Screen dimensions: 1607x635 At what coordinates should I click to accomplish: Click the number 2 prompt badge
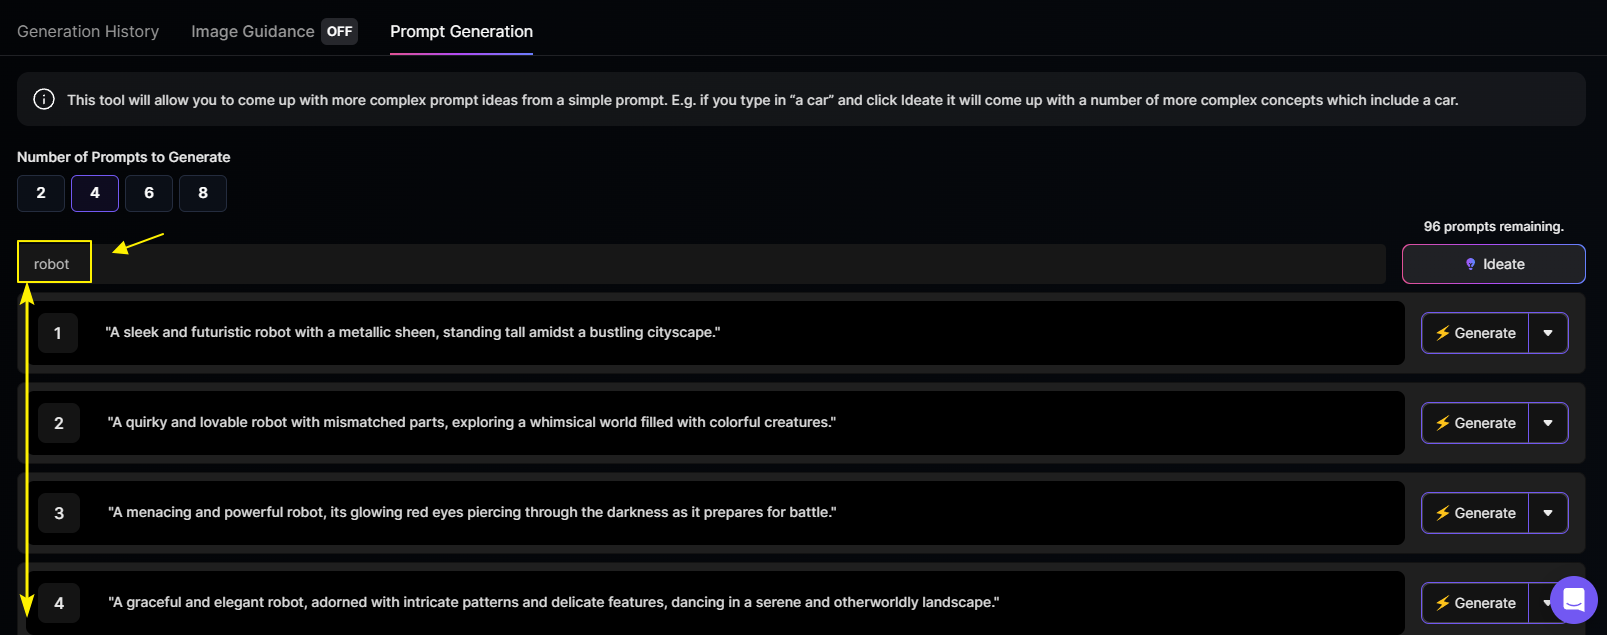click(59, 423)
